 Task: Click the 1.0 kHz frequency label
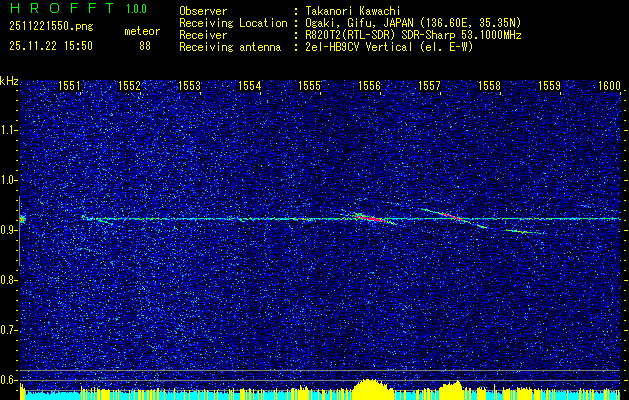(8, 180)
